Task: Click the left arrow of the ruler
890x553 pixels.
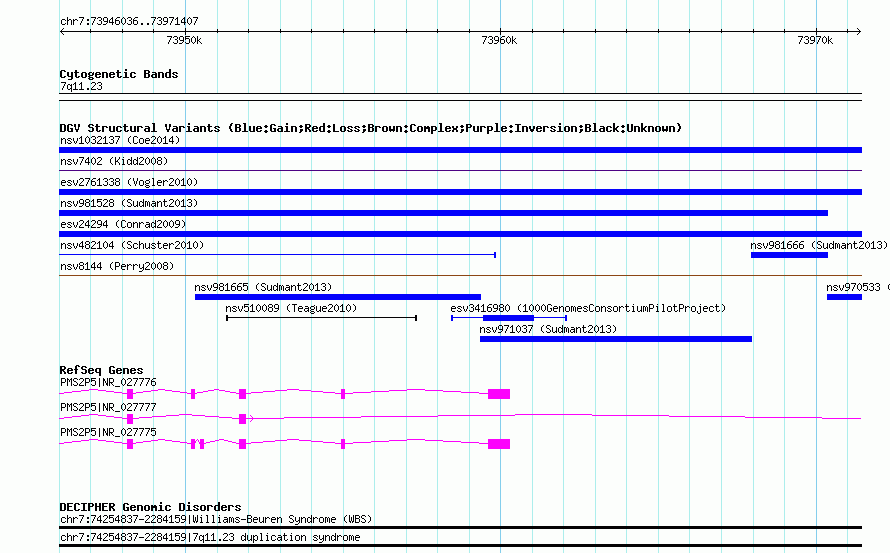Action: [x=62, y=32]
